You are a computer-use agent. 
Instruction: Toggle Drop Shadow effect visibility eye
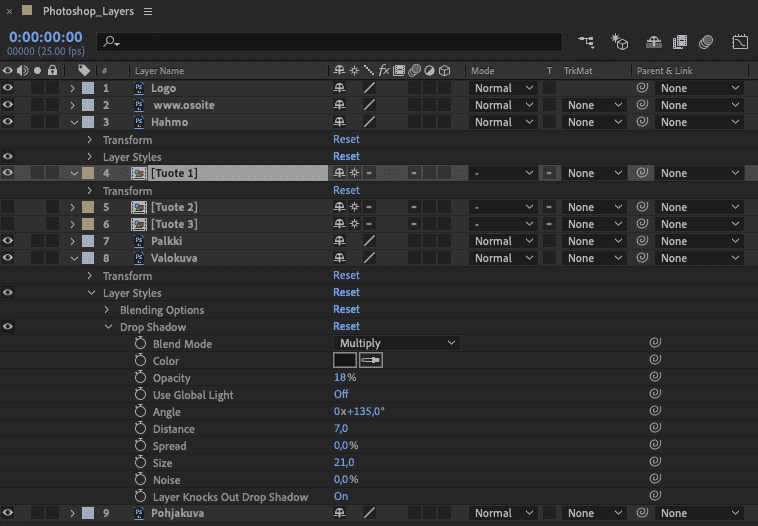(8, 326)
